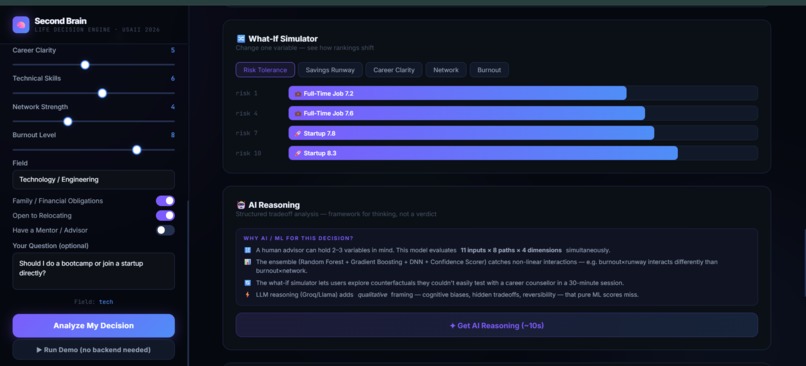Screen dimensions: 806x366
Task: Switch to Savings Runway tab
Action: click(x=330, y=70)
